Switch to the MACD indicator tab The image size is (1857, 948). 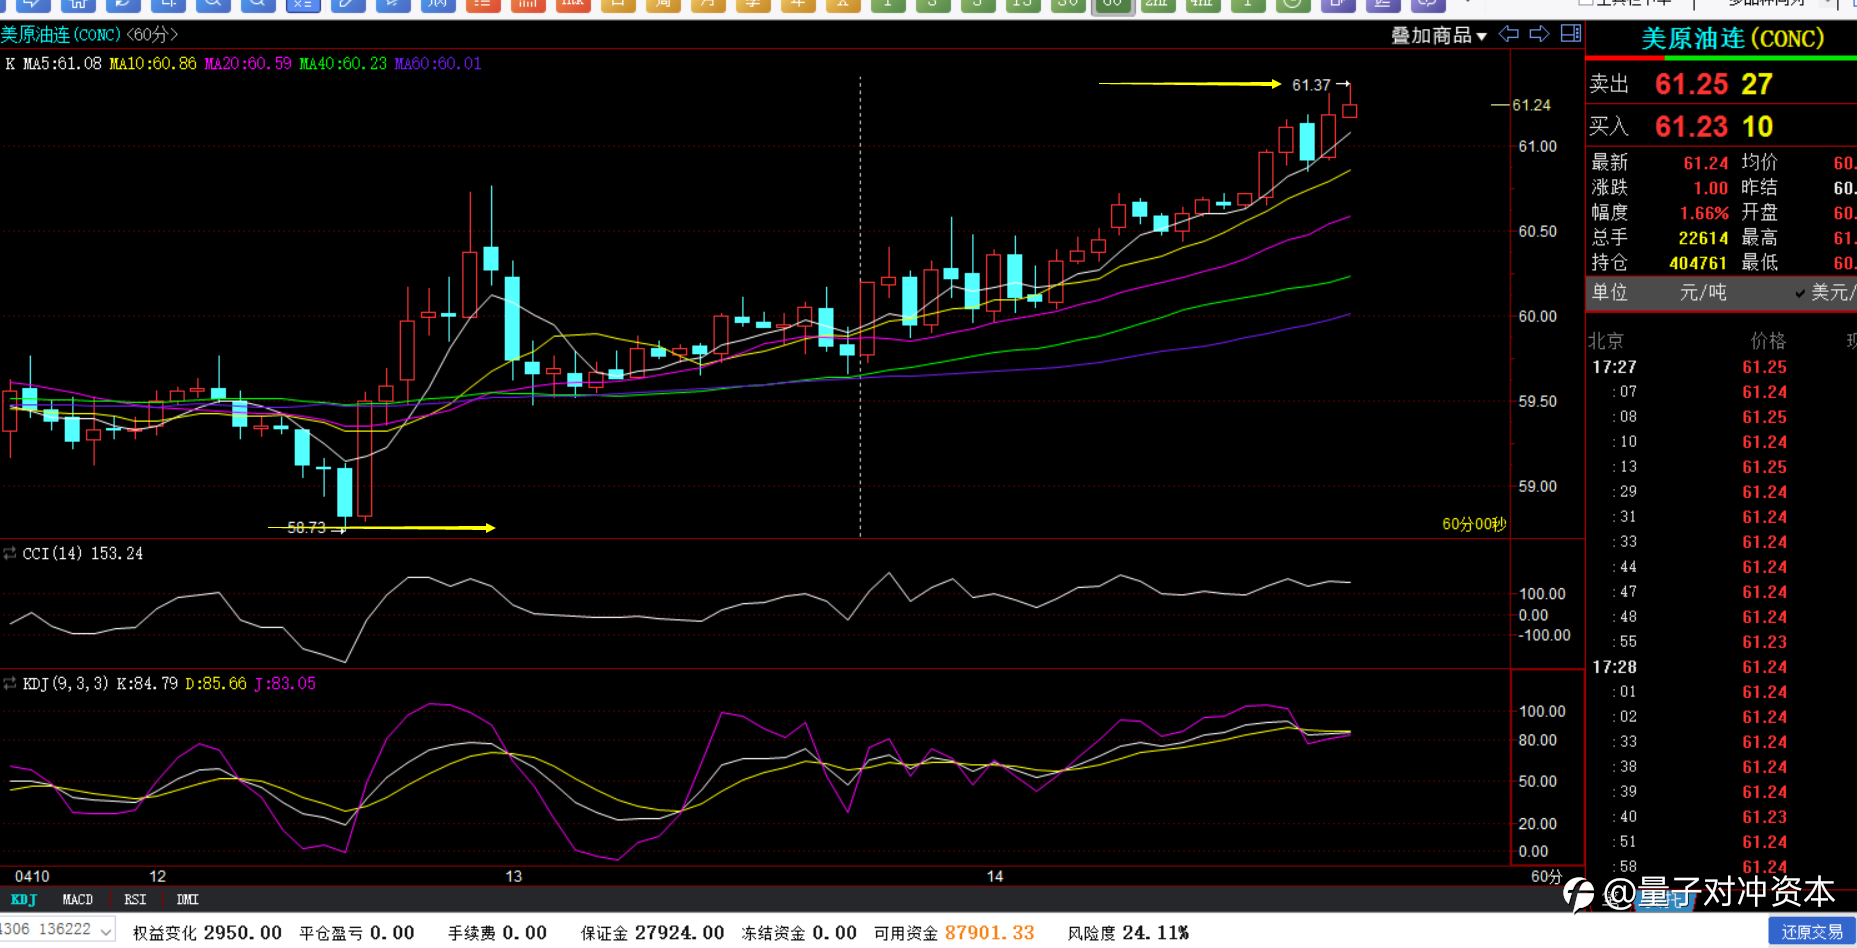tap(77, 900)
